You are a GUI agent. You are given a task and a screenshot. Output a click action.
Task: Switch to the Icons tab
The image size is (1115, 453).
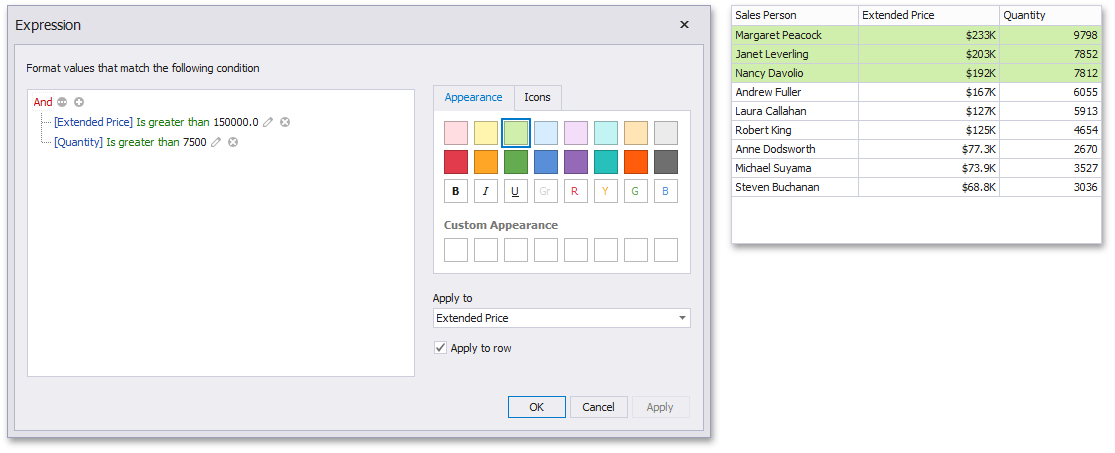[537, 97]
